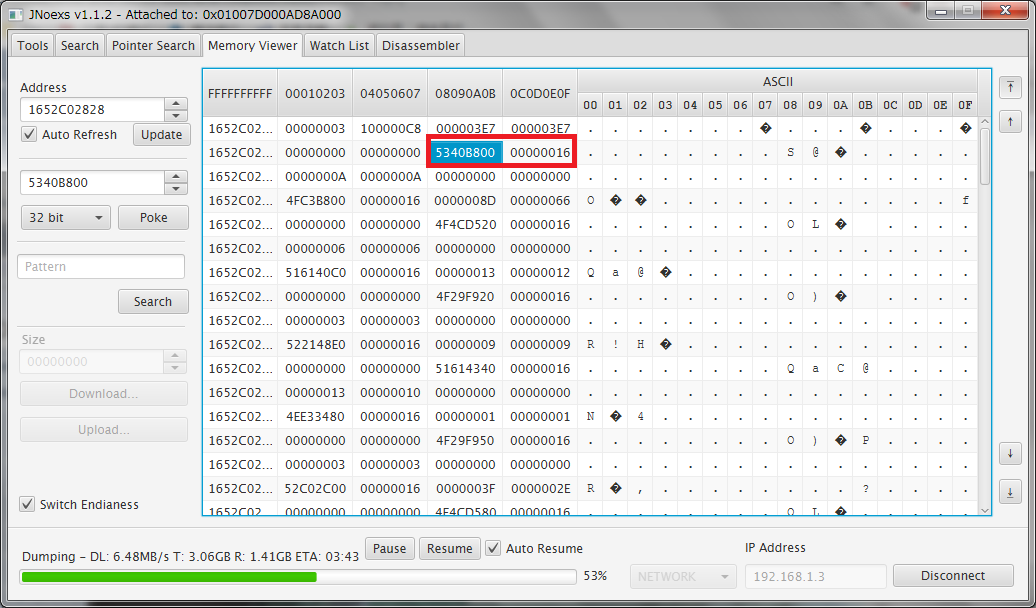
Task: Click the ASCII column group header
Action: (778, 82)
